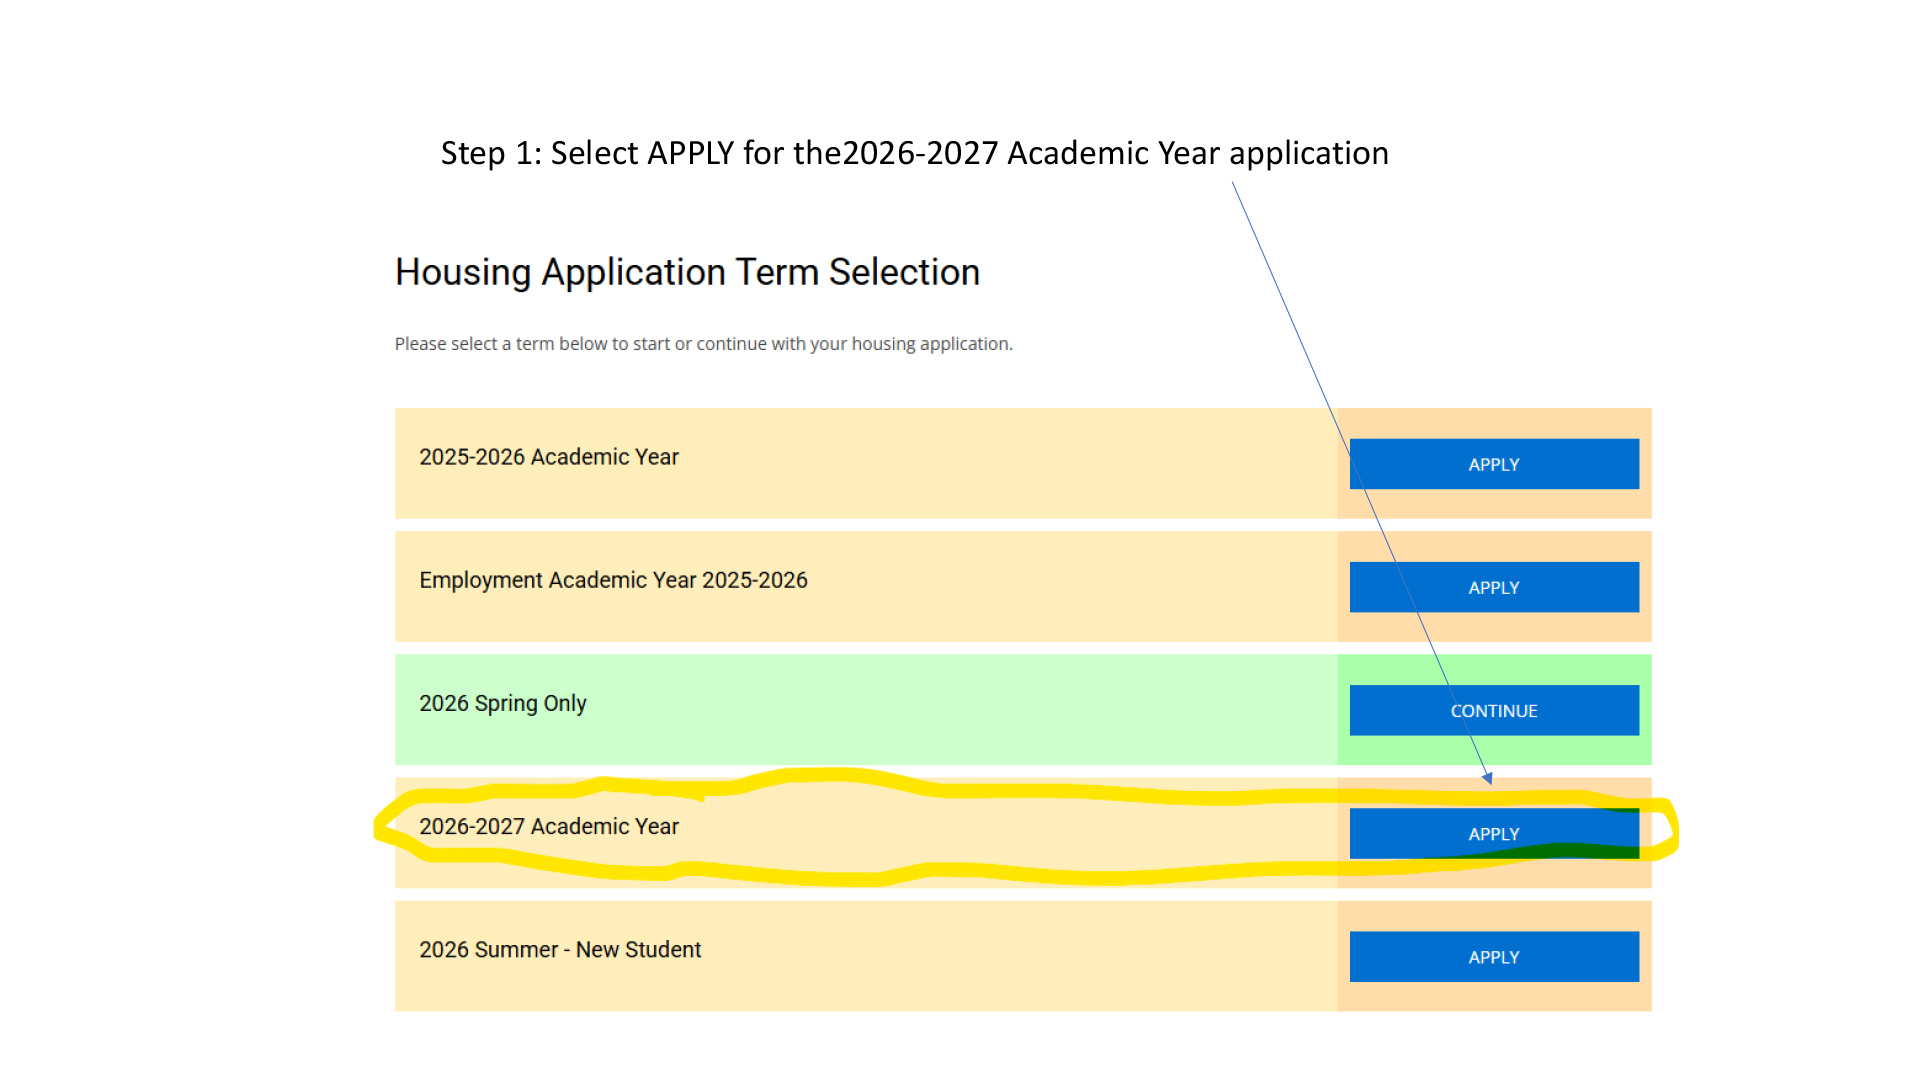Select the 2026 Summer - New Student row

click(x=559, y=949)
